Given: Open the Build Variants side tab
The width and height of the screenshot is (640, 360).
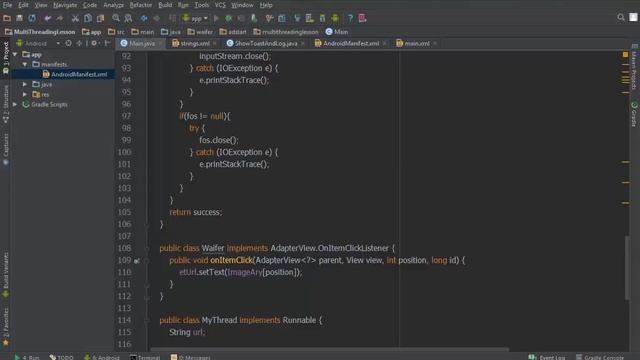Looking at the screenshot, I should [6, 275].
